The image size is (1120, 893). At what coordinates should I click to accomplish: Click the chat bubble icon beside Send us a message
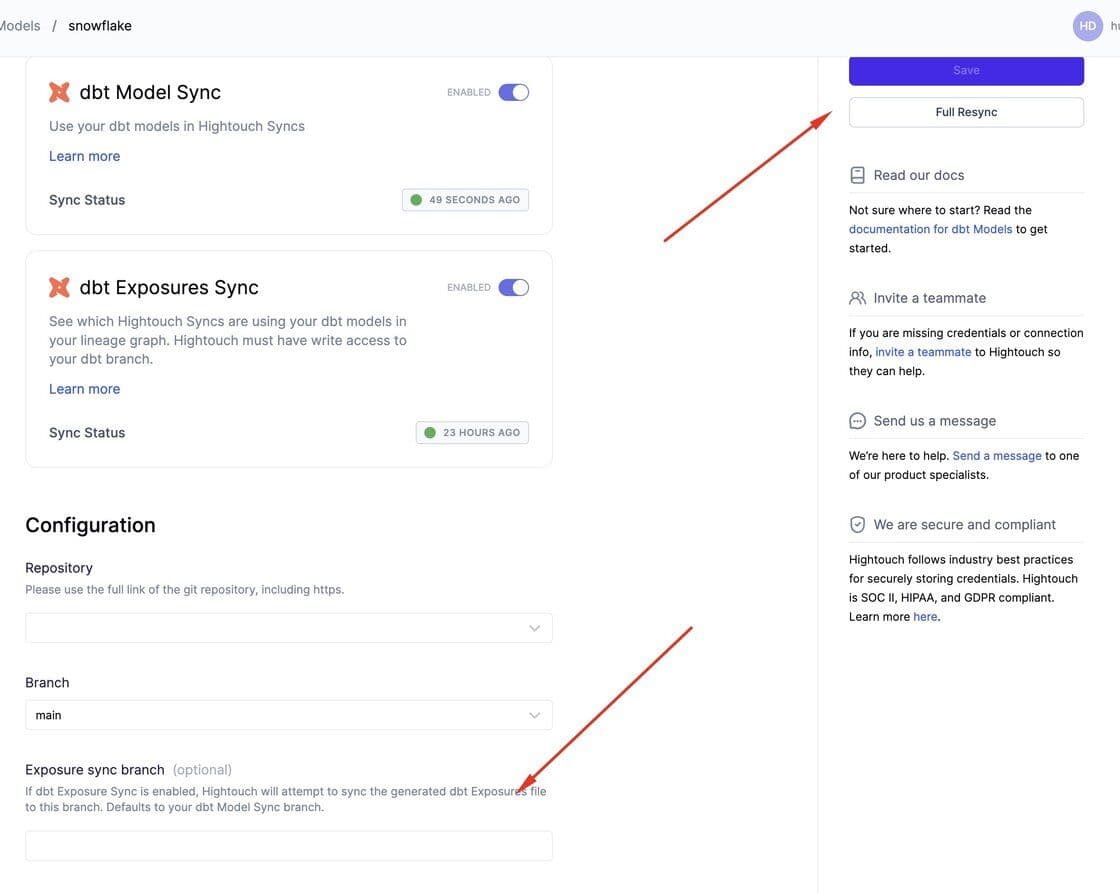[857, 421]
